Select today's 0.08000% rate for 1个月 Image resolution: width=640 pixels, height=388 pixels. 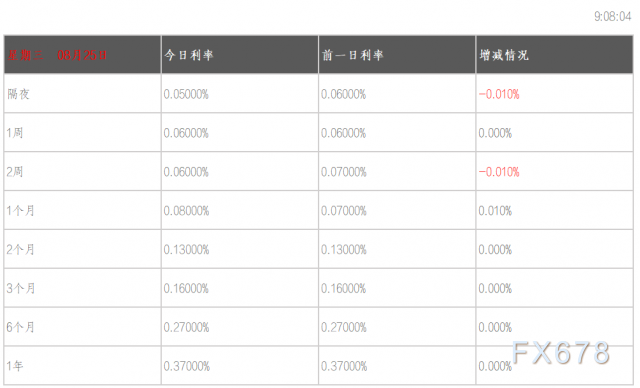[187, 211]
